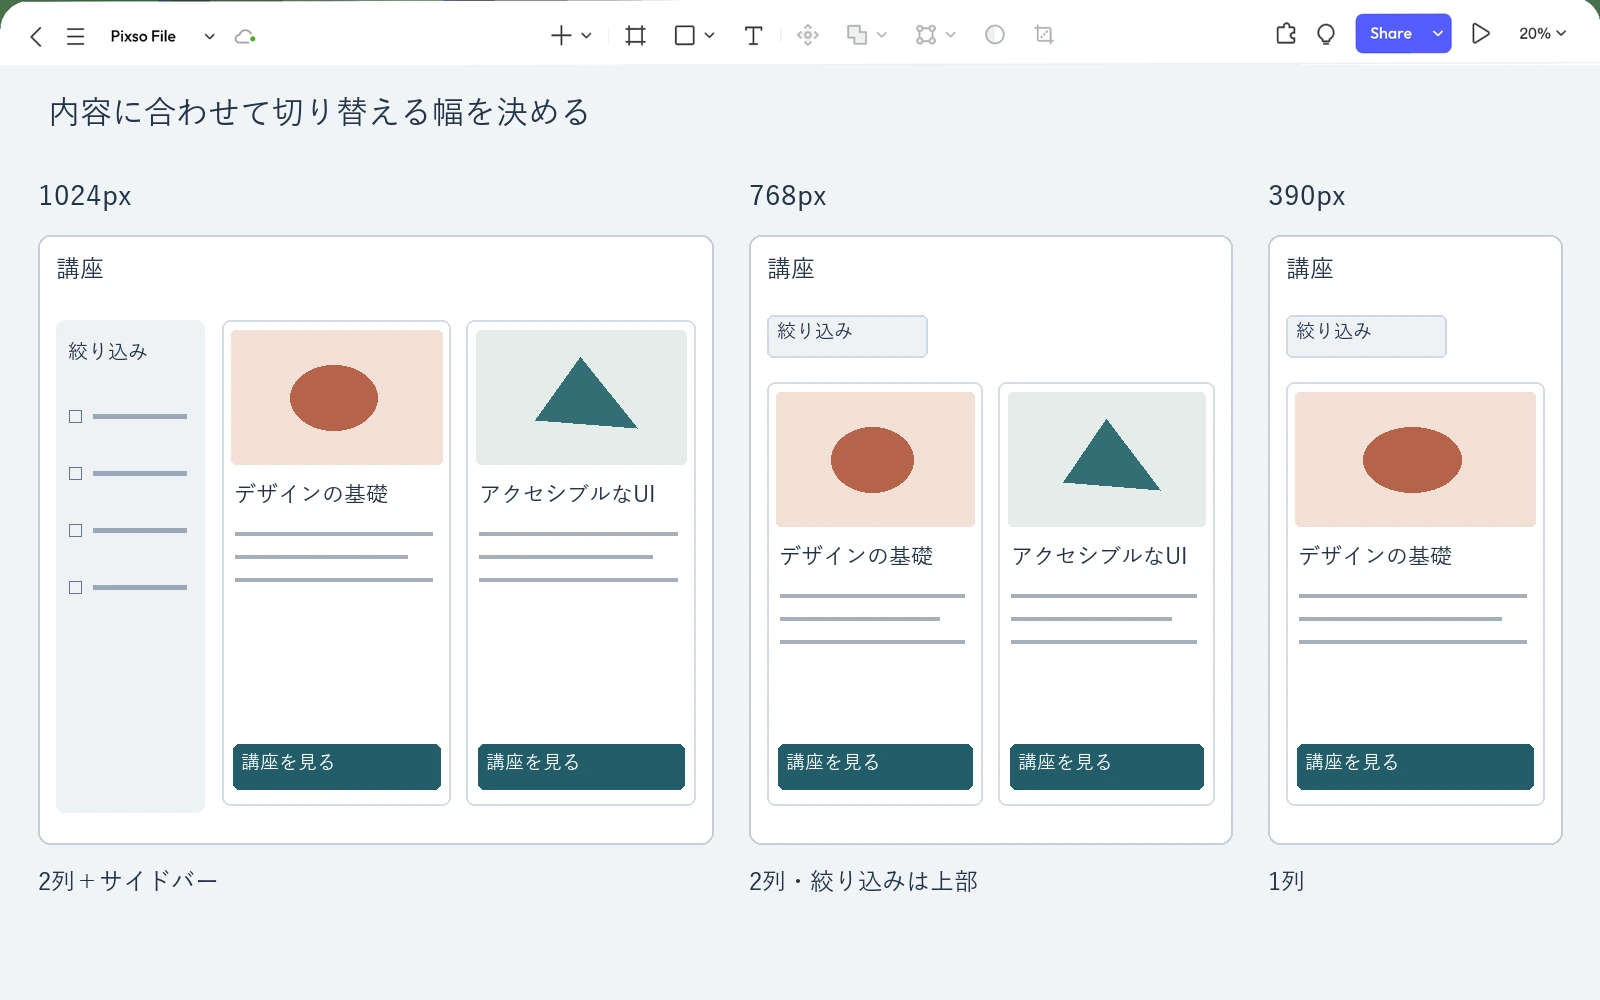Go back using the left arrow icon

click(x=36, y=36)
